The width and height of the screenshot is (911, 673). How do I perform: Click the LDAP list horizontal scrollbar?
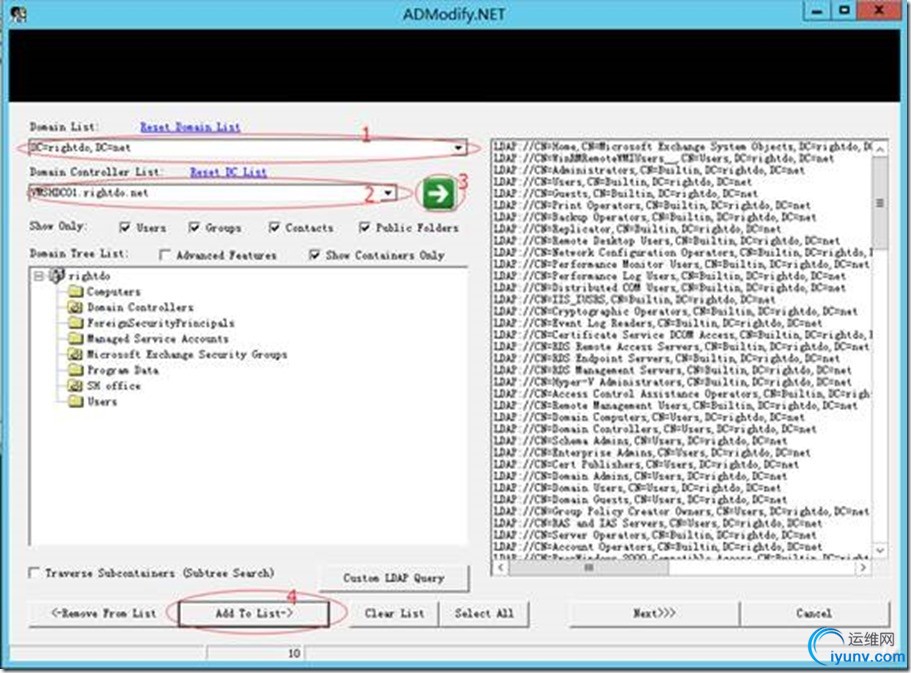682,567
